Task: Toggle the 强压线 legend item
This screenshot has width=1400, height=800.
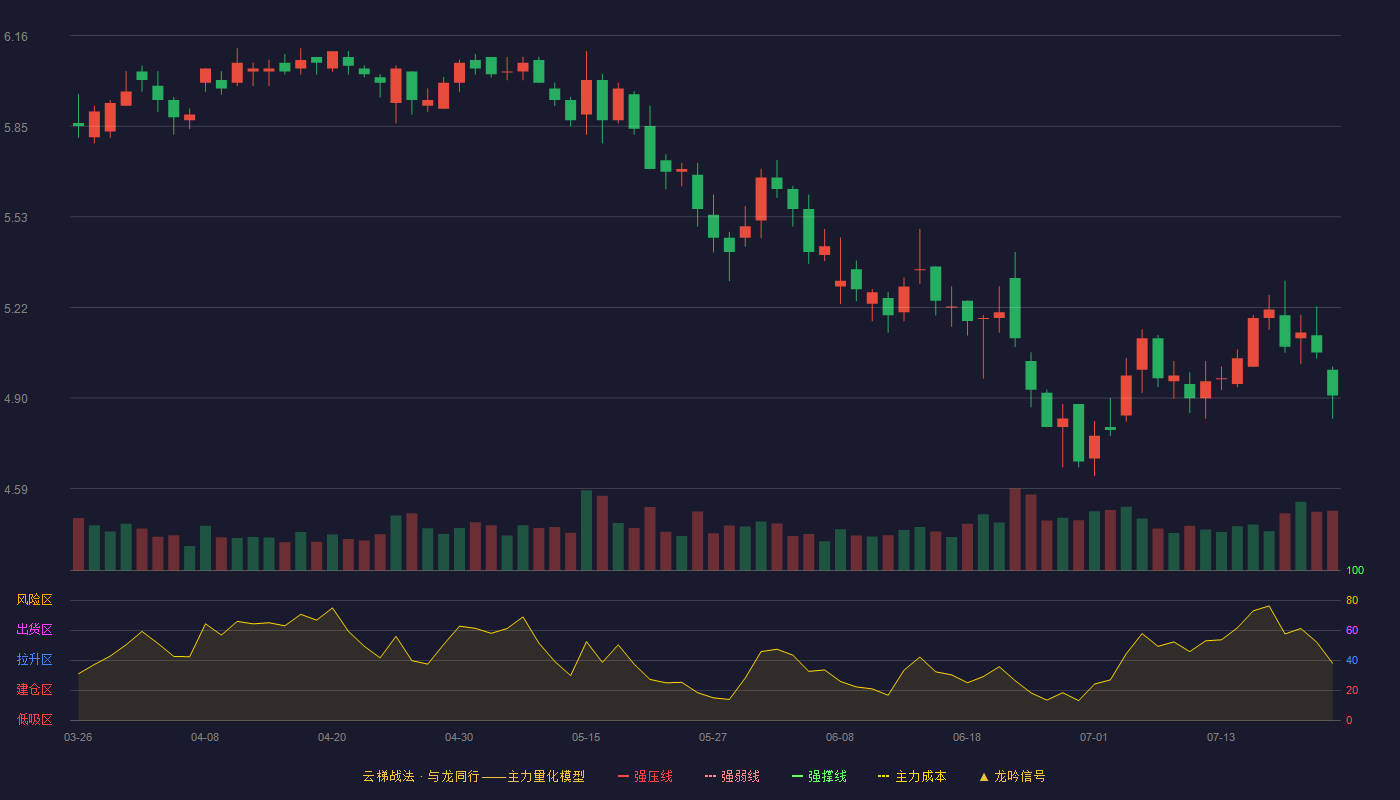Action: tap(645, 776)
